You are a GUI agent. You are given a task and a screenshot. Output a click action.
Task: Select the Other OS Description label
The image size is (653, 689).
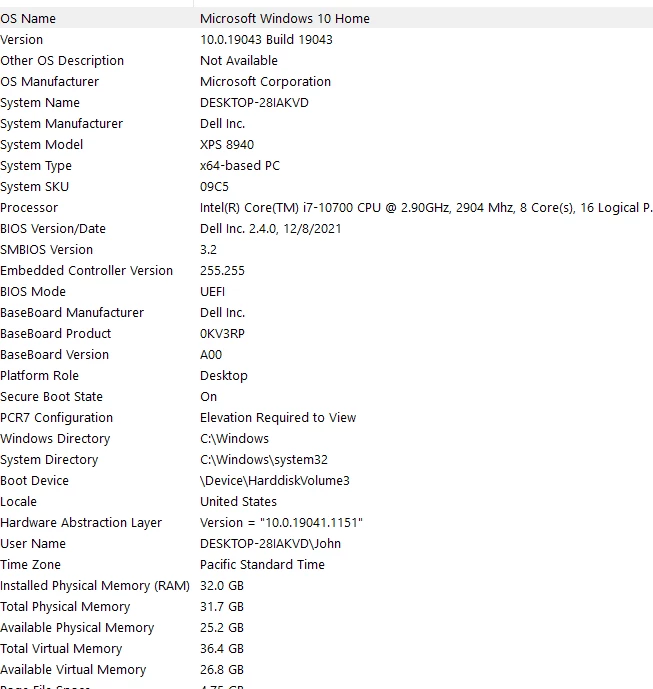[x=62, y=61]
